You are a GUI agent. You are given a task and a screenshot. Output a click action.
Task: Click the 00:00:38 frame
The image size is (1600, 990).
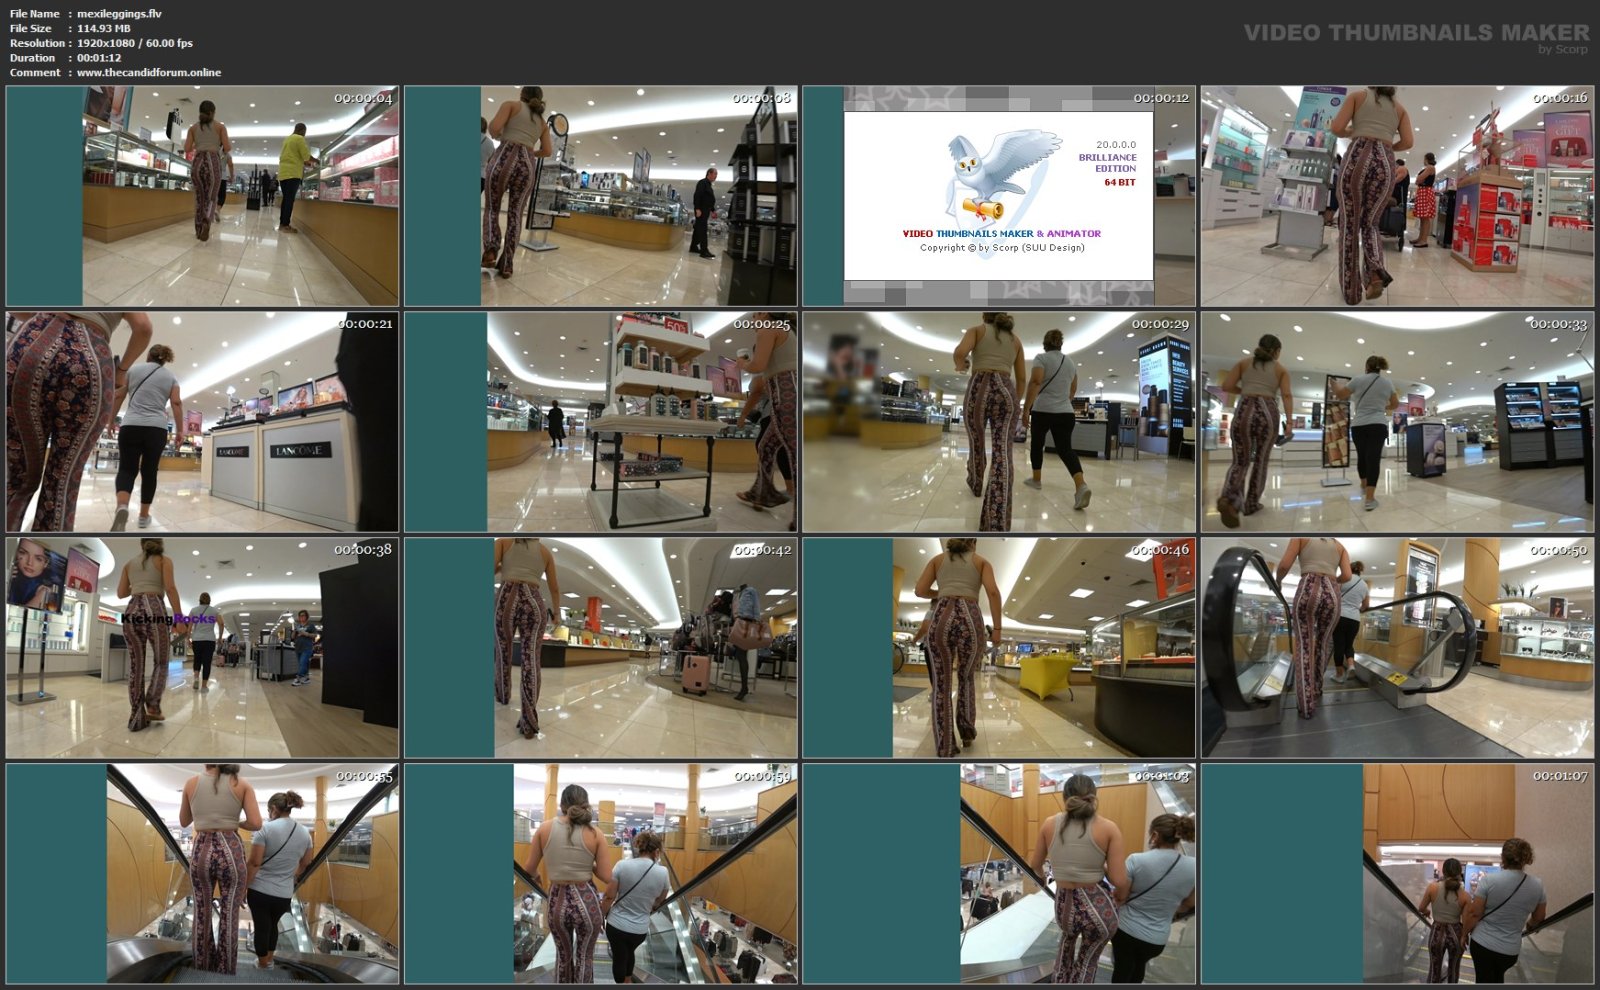(x=202, y=648)
